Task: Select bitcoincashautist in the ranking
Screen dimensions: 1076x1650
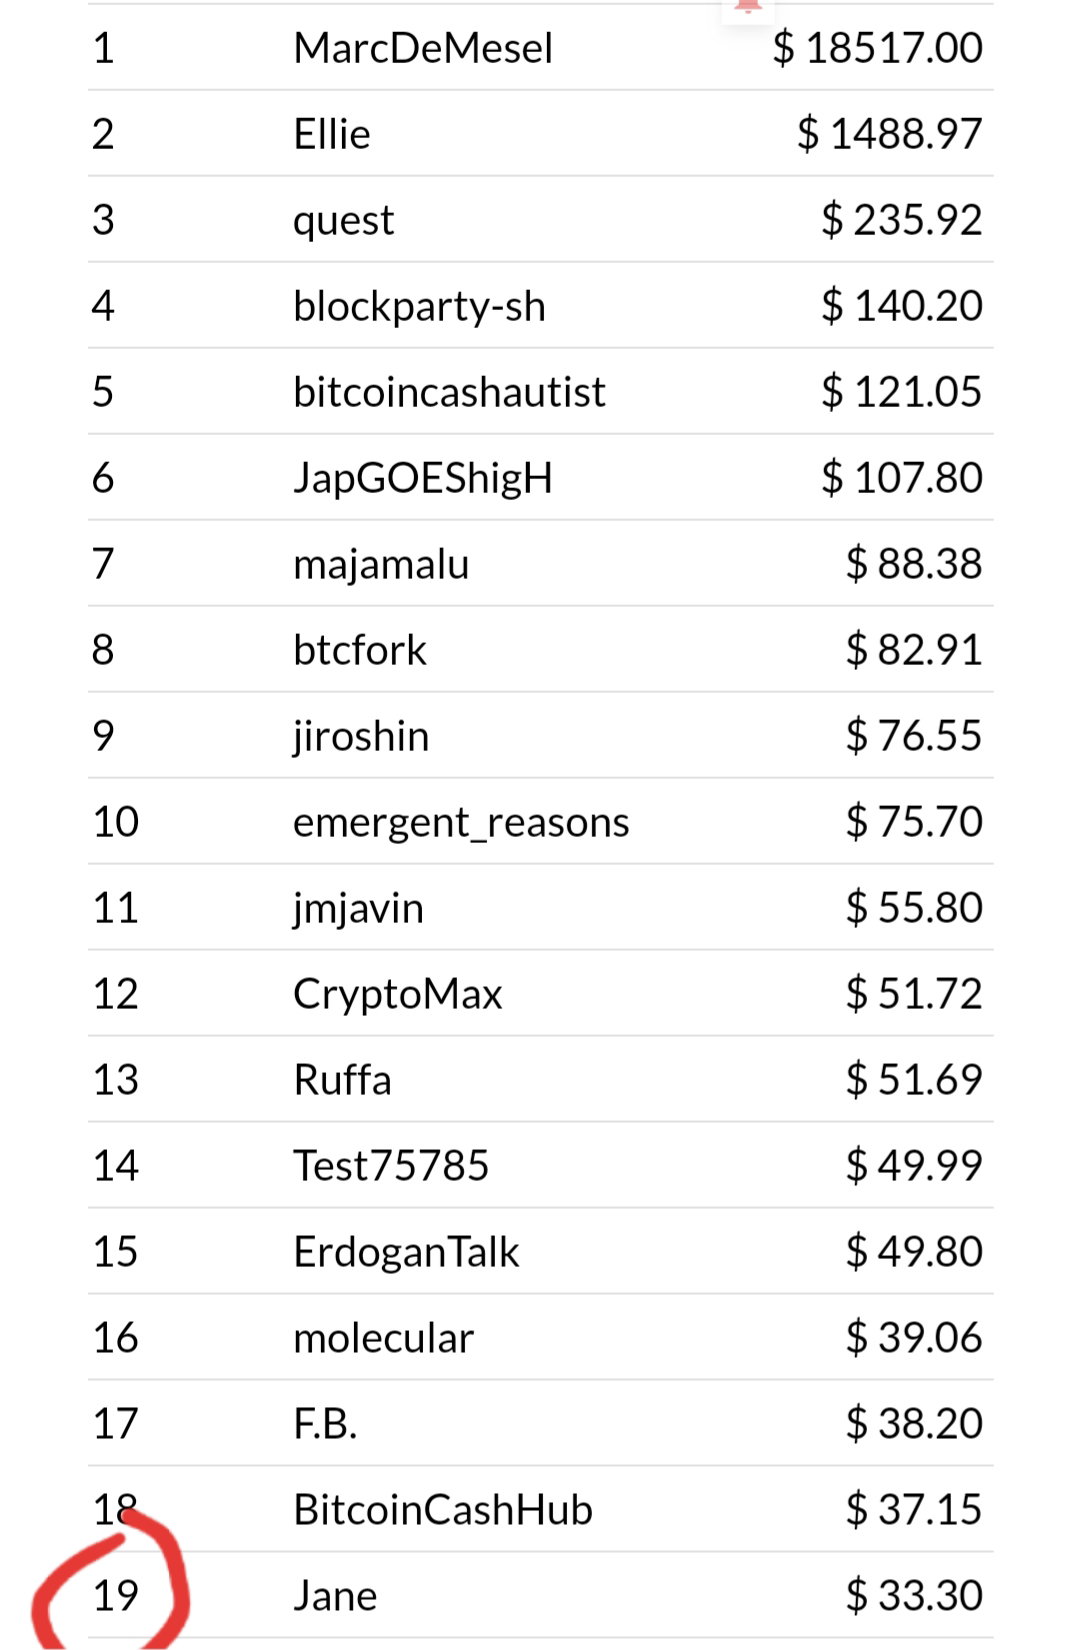Action: click(x=449, y=392)
